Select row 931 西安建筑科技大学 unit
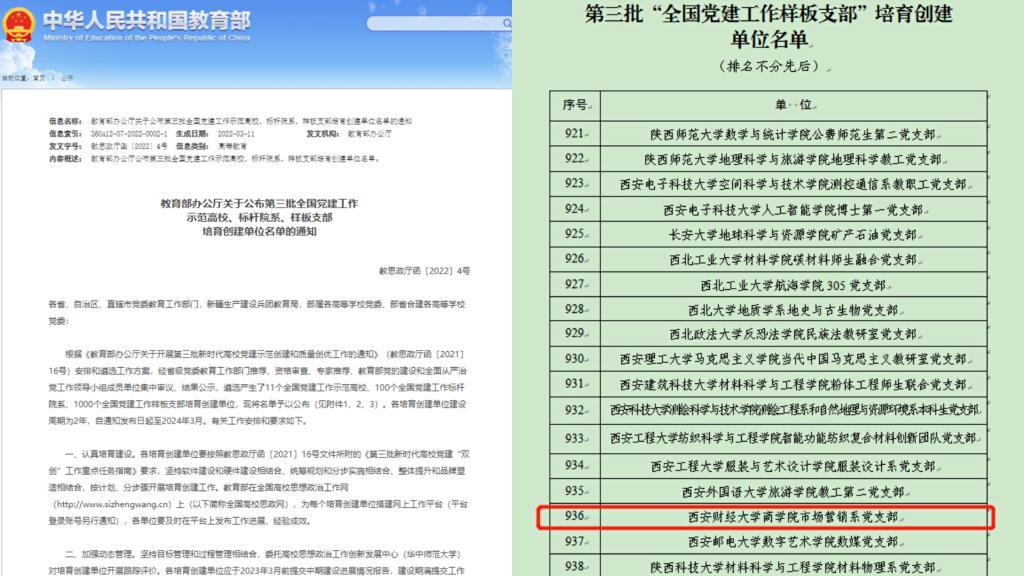Screen dimensions: 1024x576 click(x=793, y=384)
